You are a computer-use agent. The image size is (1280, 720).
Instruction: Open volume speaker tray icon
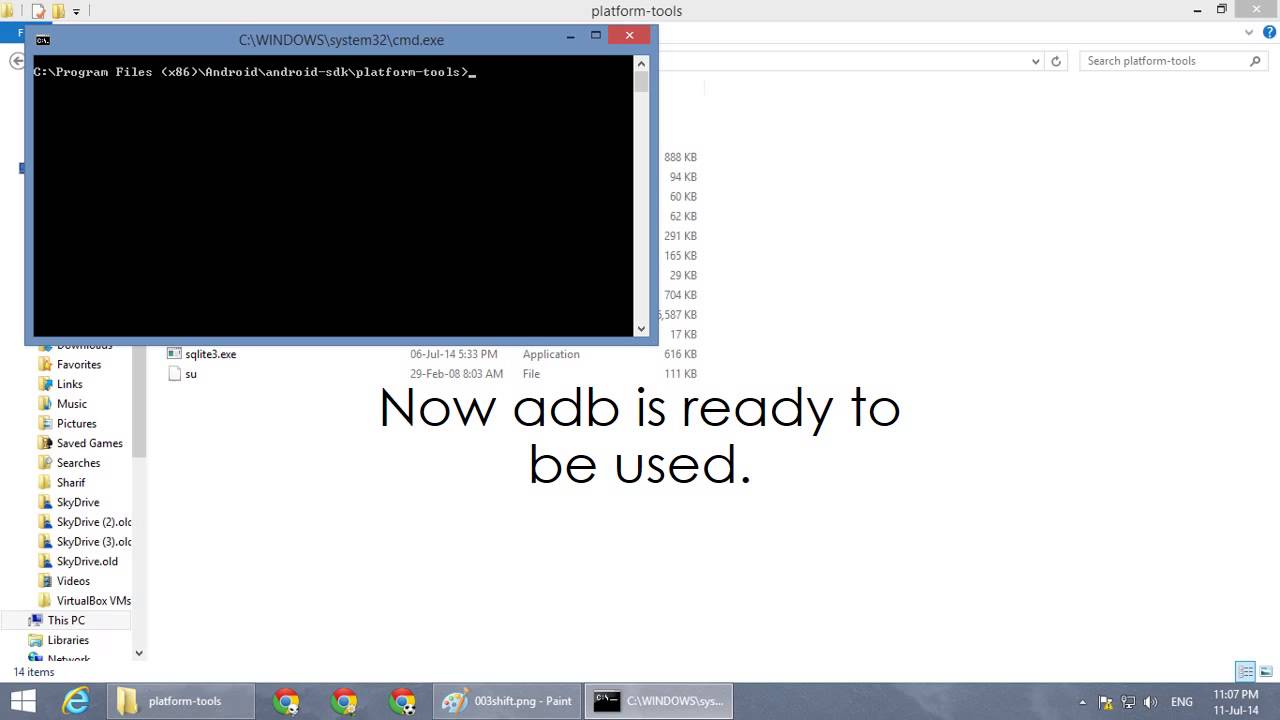click(x=1150, y=702)
